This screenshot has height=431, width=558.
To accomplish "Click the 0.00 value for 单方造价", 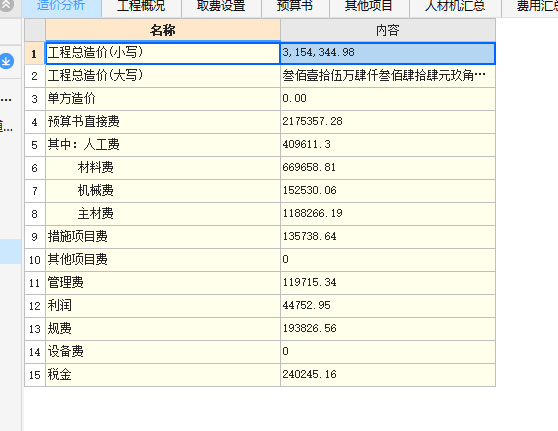I will pos(388,99).
